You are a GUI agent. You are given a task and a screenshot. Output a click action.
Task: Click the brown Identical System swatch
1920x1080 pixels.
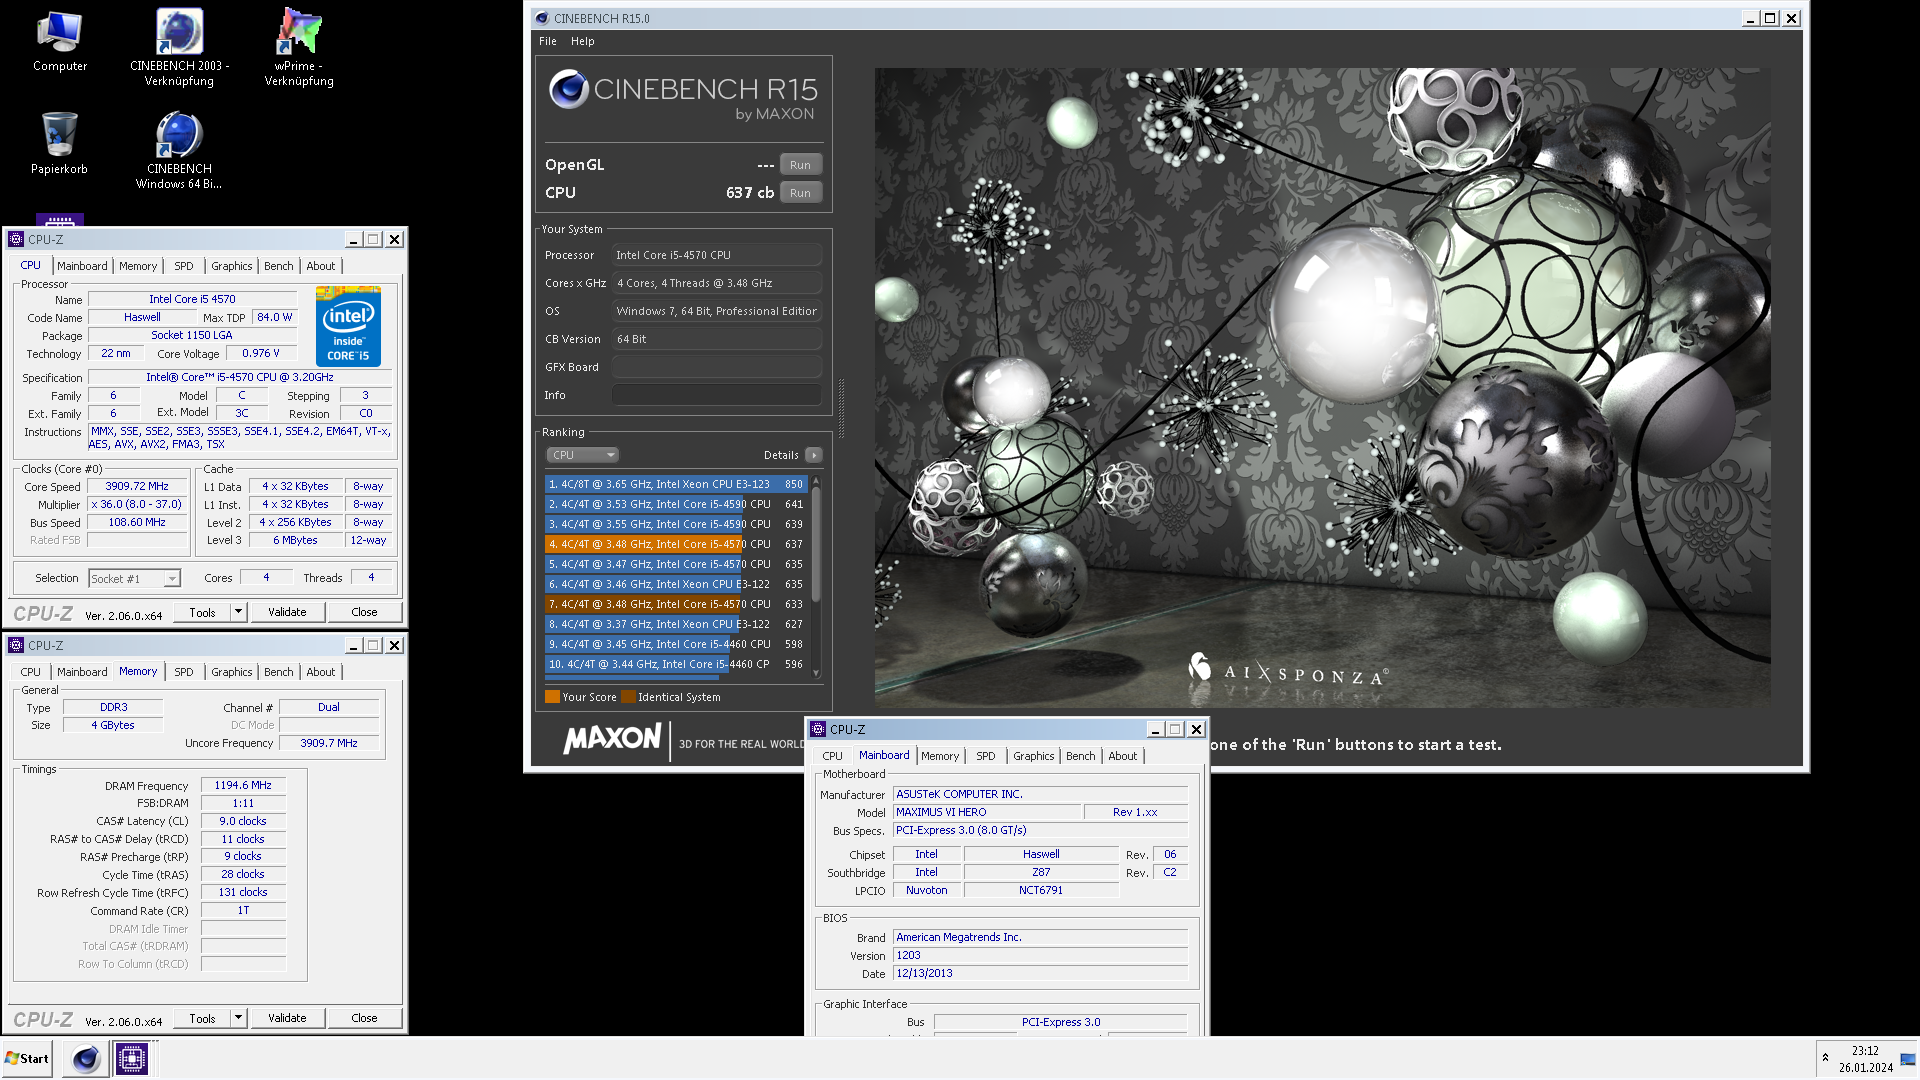(628, 697)
